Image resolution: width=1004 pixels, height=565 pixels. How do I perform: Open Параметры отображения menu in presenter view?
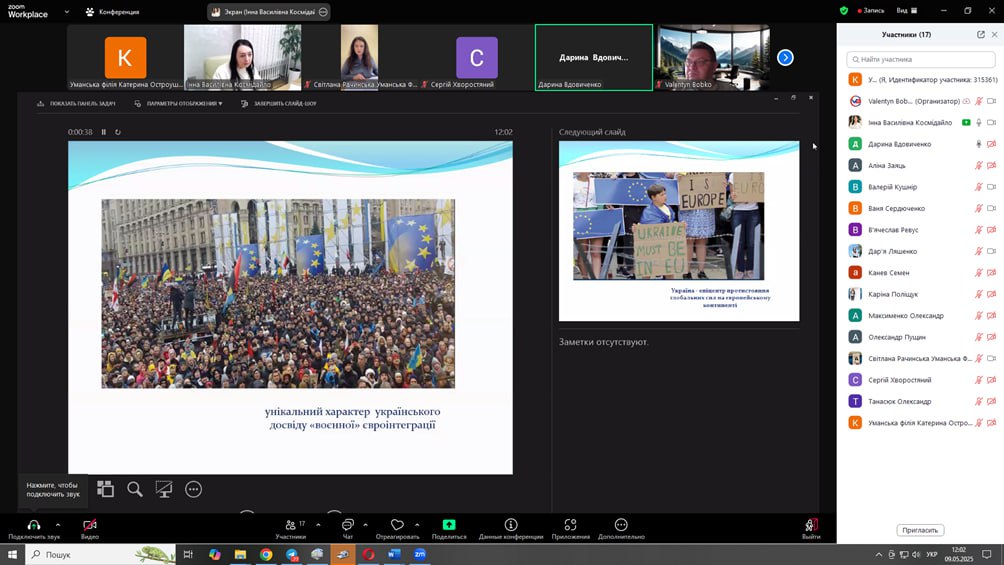(184, 103)
